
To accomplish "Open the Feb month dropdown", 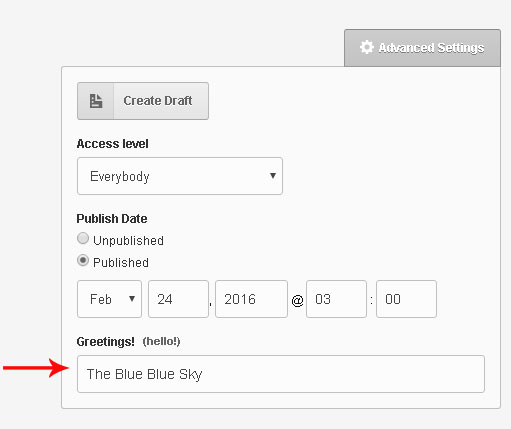I will click(x=109, y=299).
